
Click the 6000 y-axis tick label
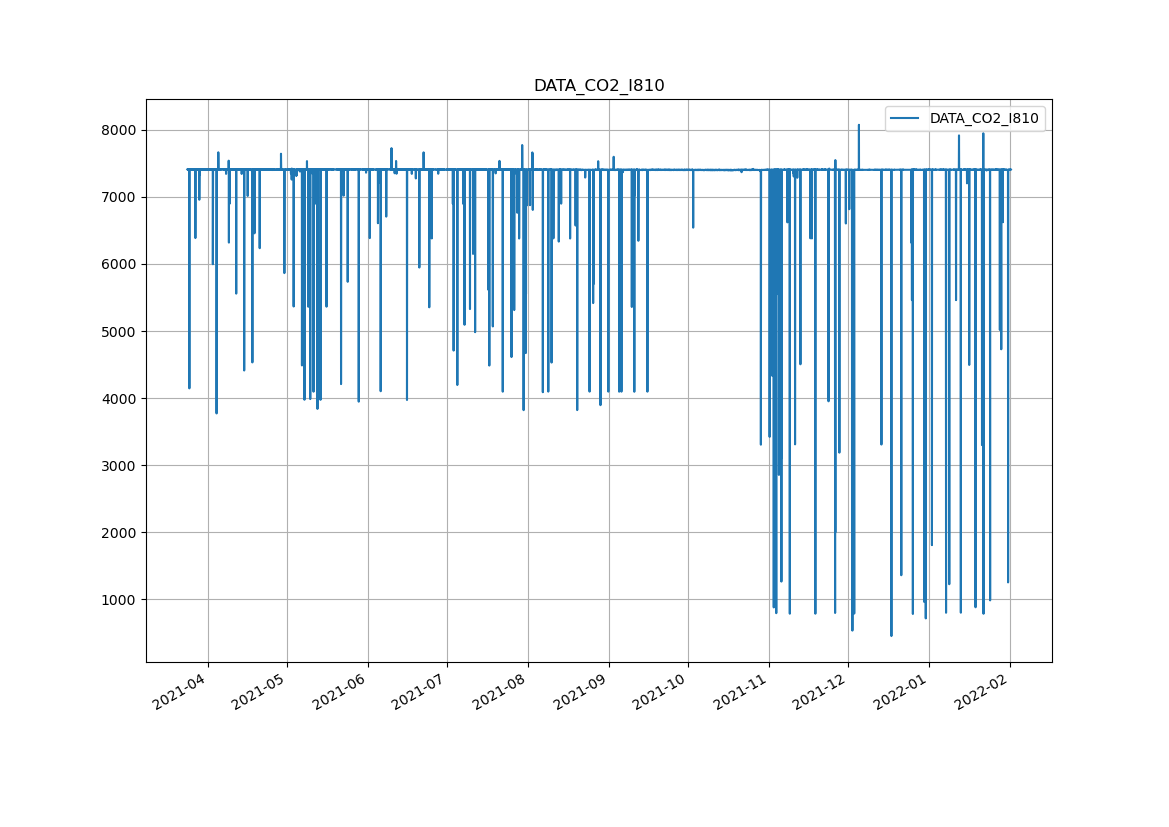(119, 264)
